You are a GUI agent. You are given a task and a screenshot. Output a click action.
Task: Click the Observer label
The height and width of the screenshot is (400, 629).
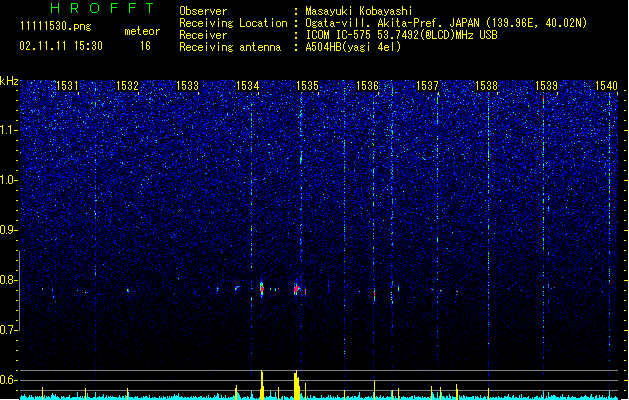(x=203, y=11)
